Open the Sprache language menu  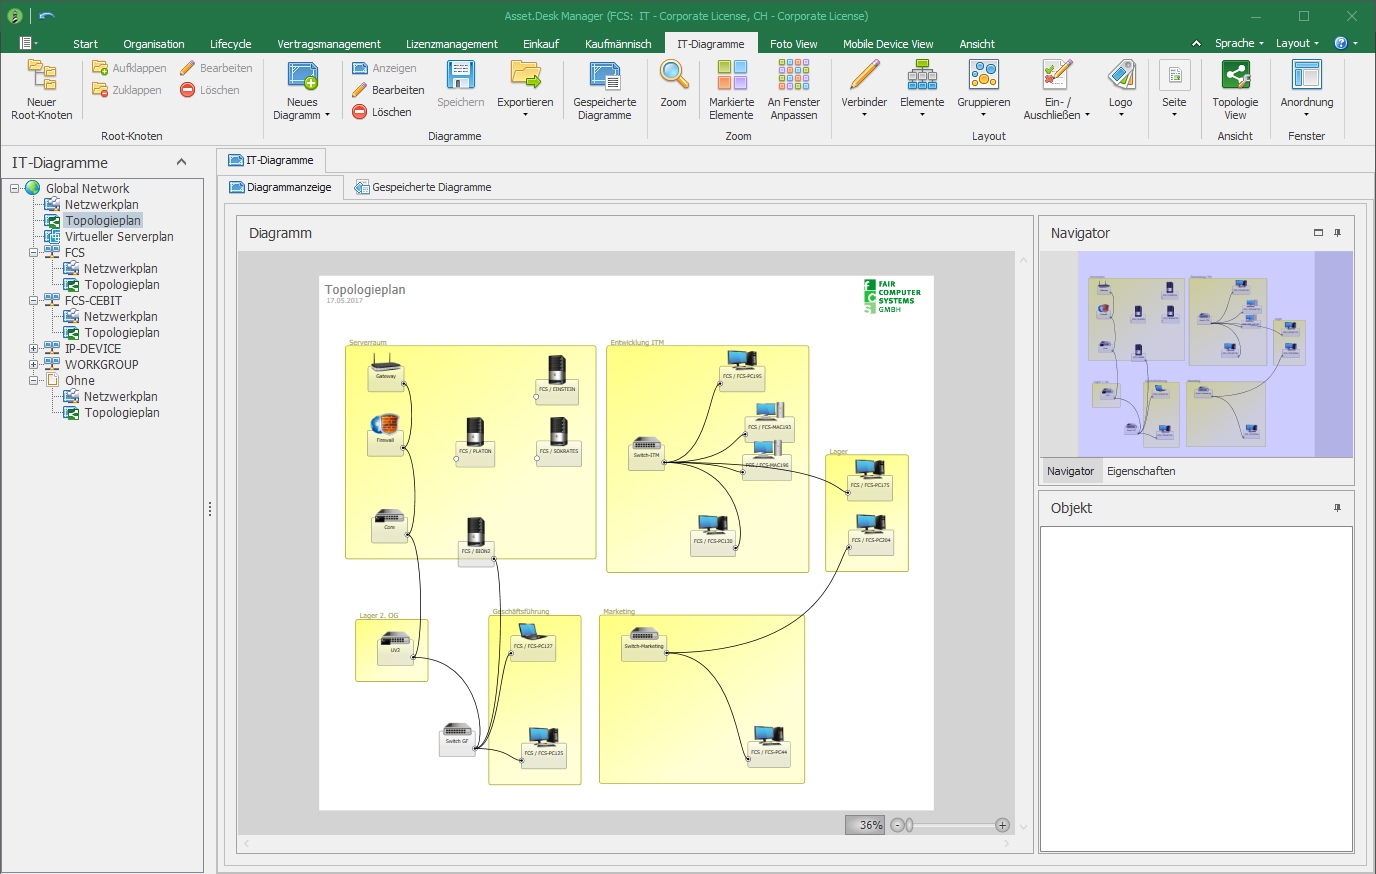(x=1239, y=43)
